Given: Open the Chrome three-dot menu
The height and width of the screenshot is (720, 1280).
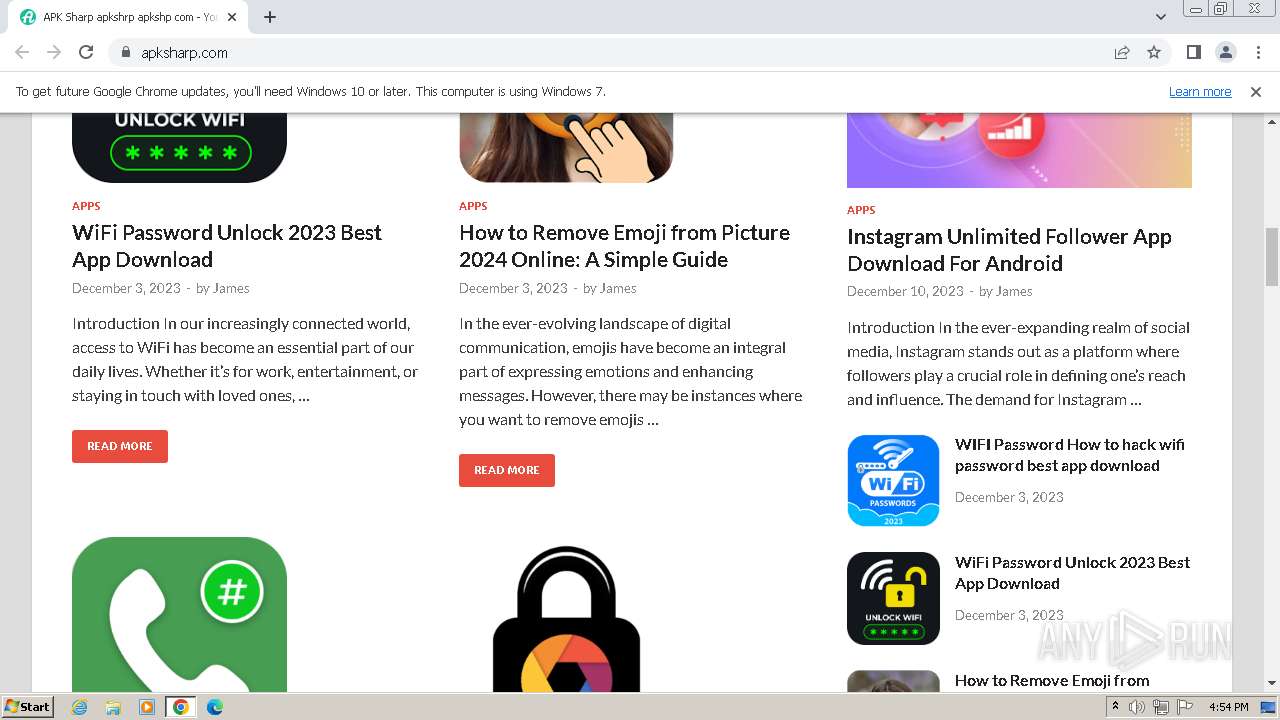Looking at the screenshot, I should coord(1257,52).
